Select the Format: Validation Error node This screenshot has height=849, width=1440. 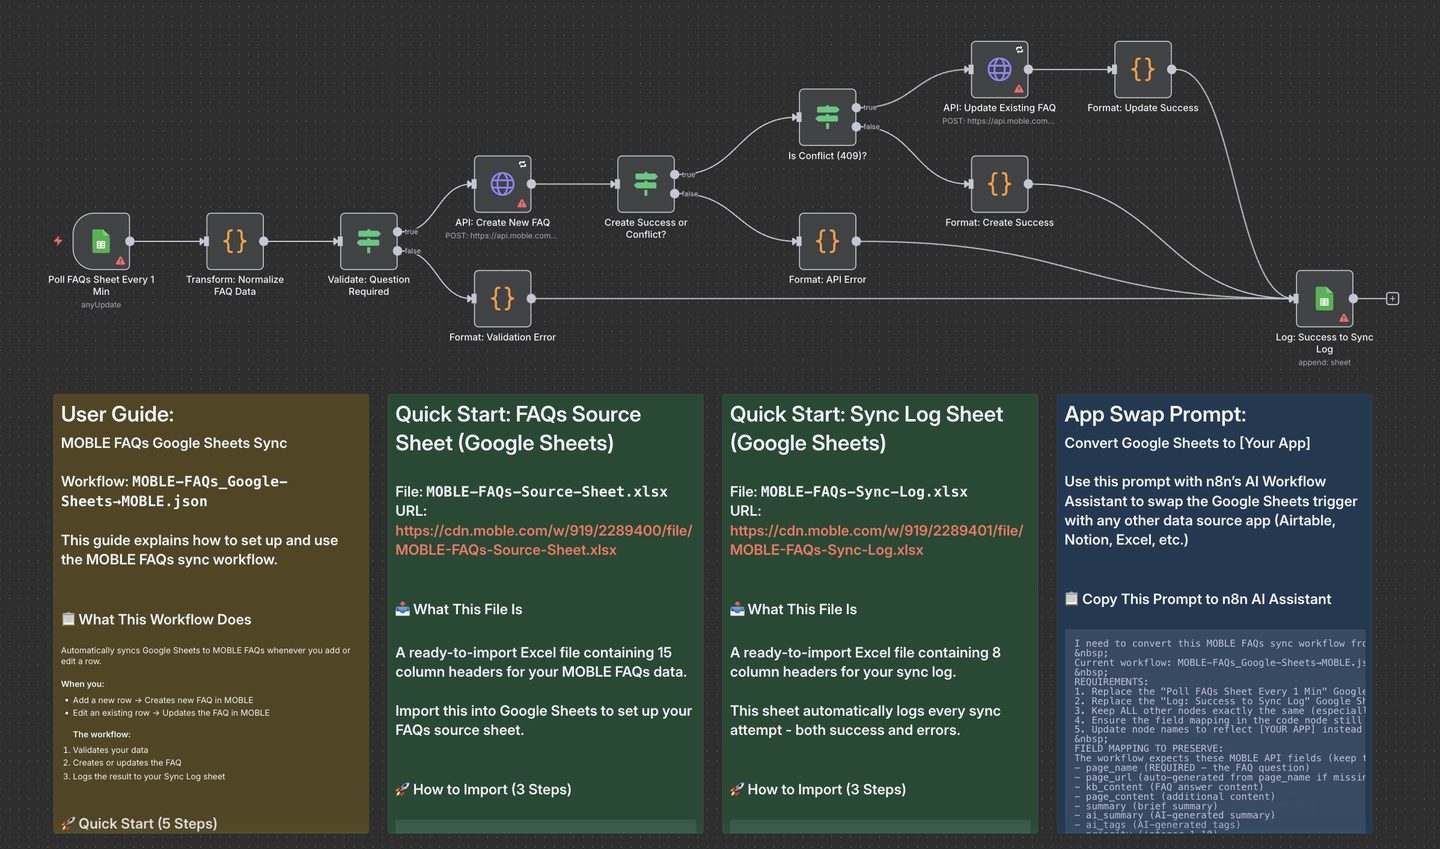click(502, 298)
